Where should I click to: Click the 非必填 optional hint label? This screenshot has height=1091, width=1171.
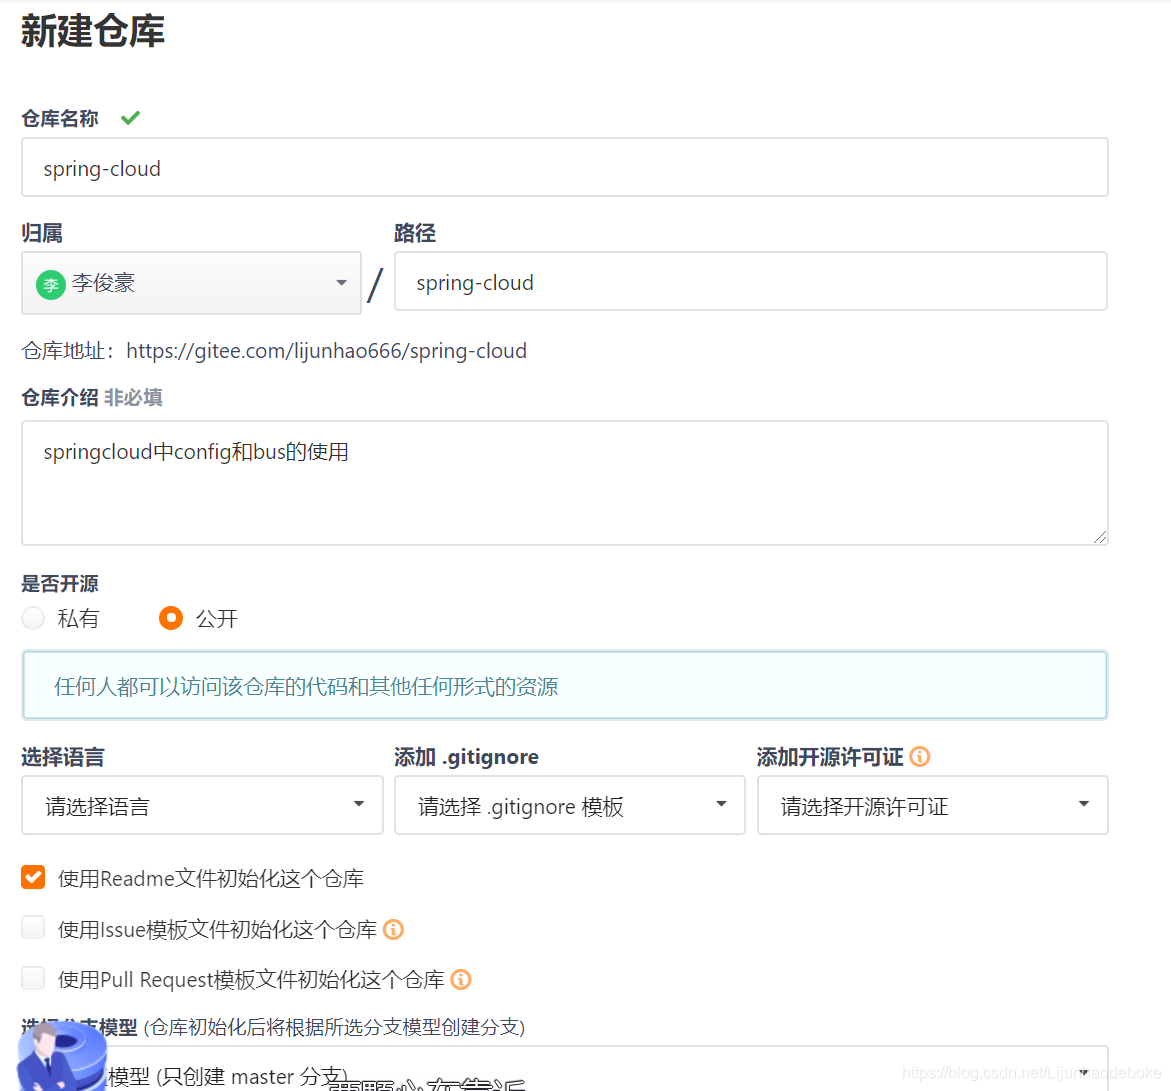[133, 397]
